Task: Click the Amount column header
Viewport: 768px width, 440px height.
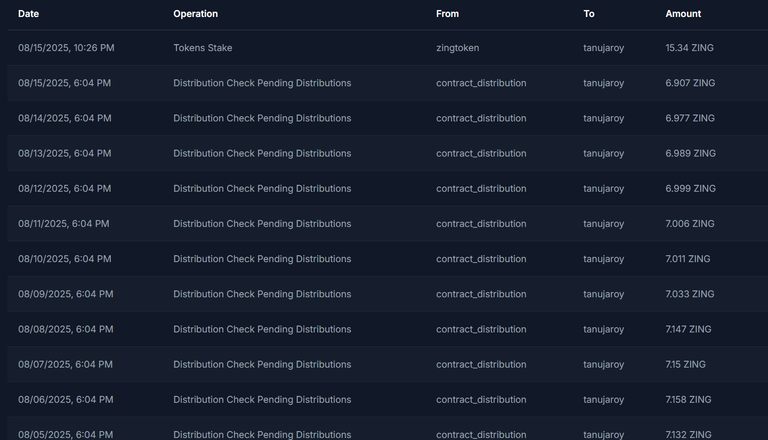Action: pyautogui.click(x=683, y=14)
